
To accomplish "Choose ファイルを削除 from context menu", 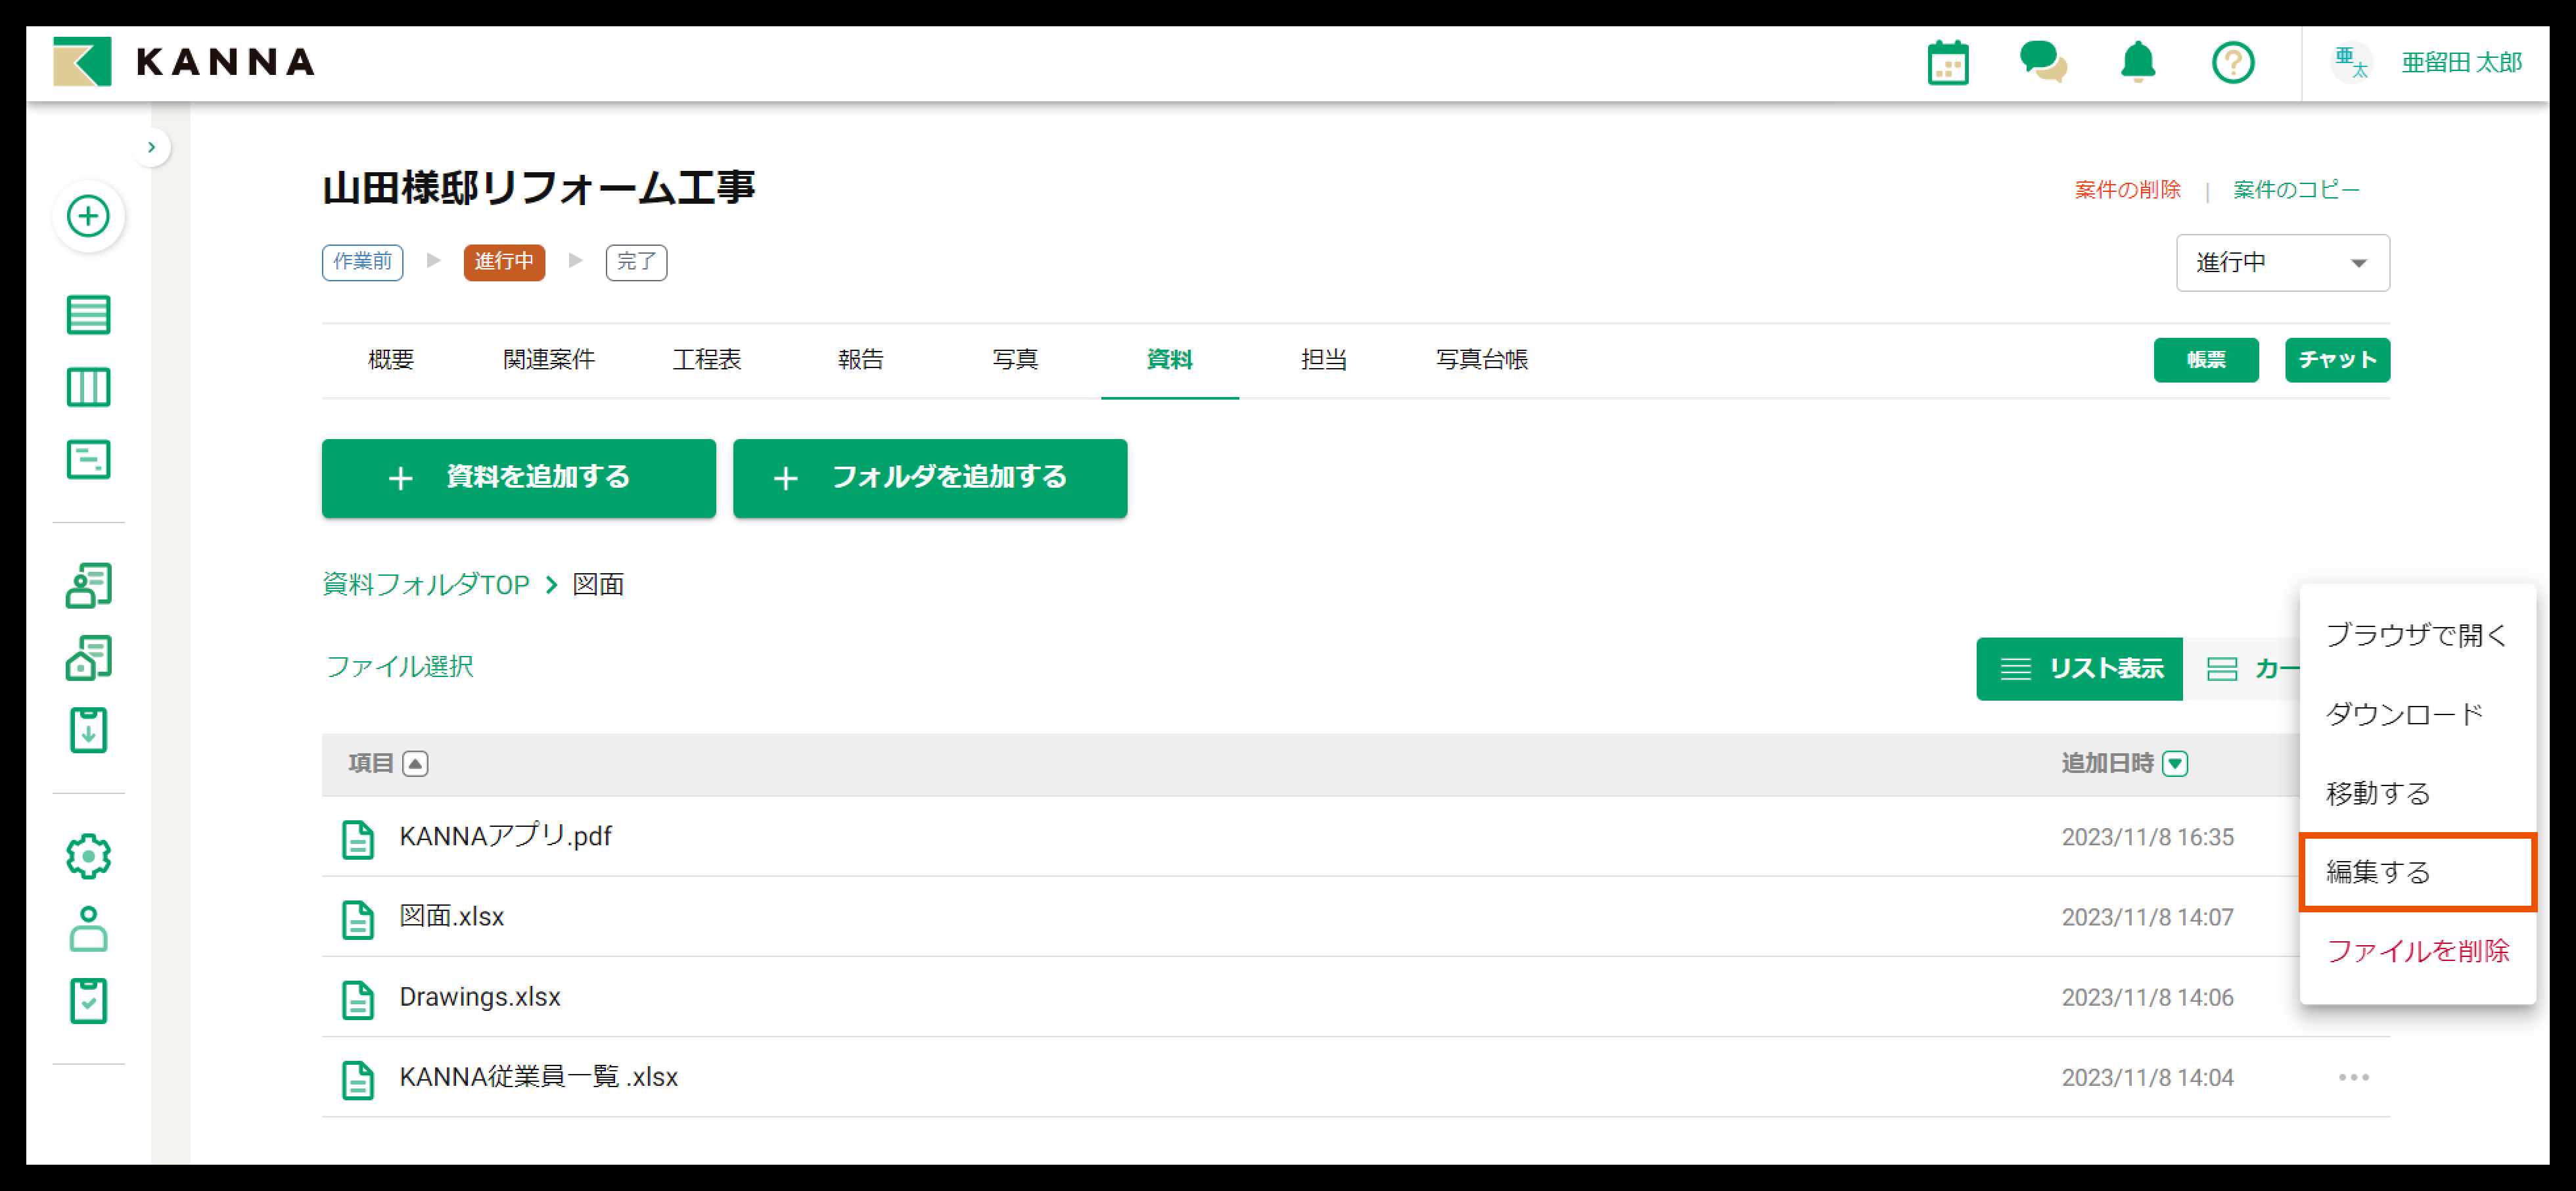I will pyautogui.click(x=2417, y=951).
